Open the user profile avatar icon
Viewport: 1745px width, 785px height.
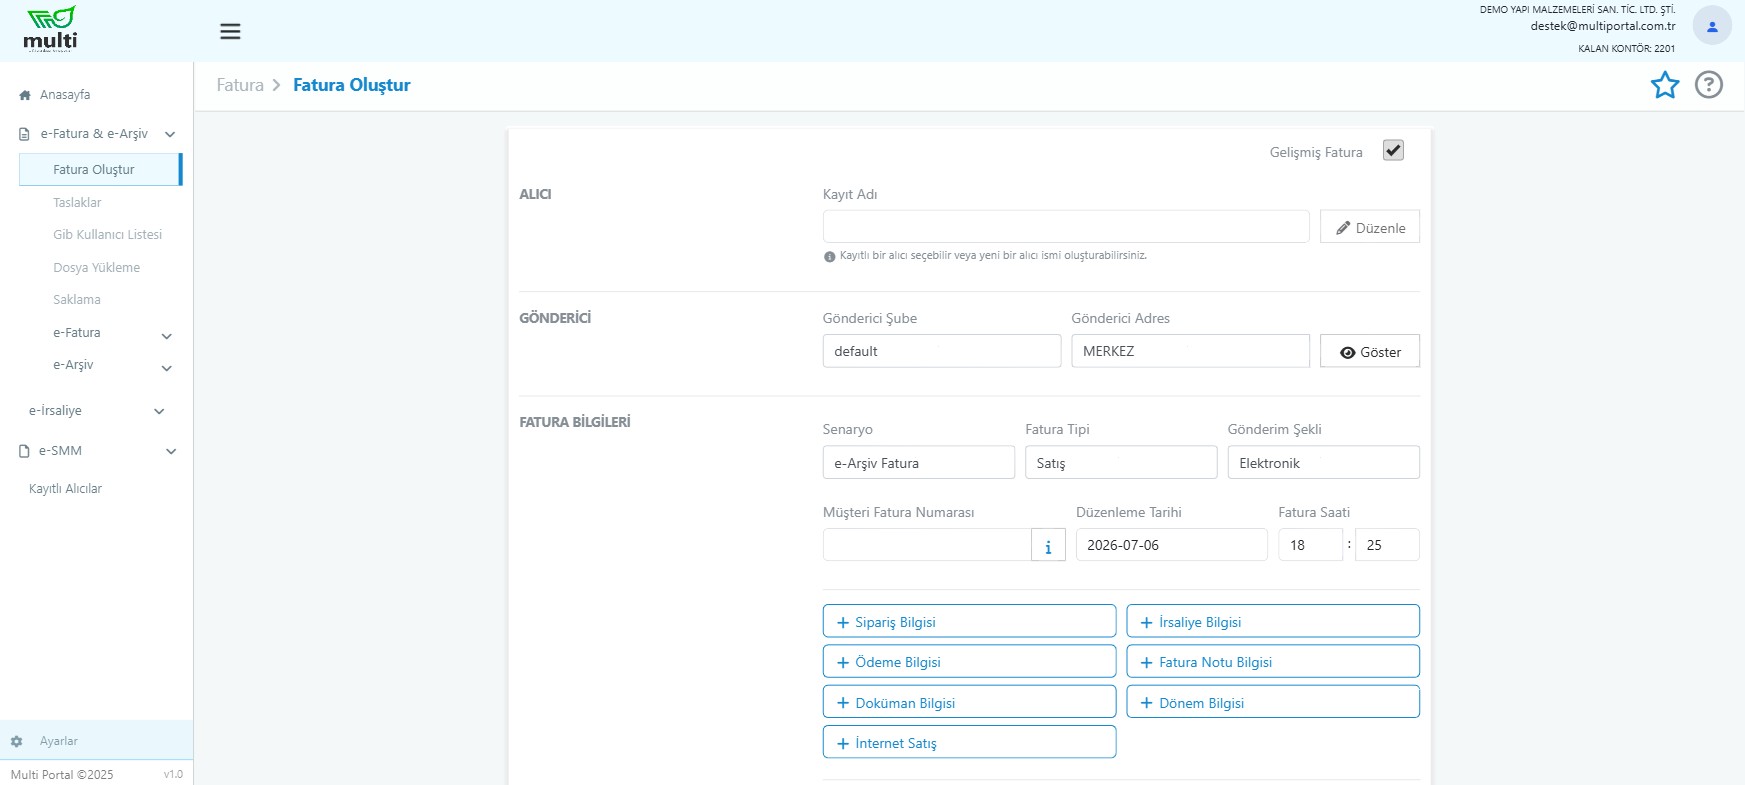[1712, 27]
